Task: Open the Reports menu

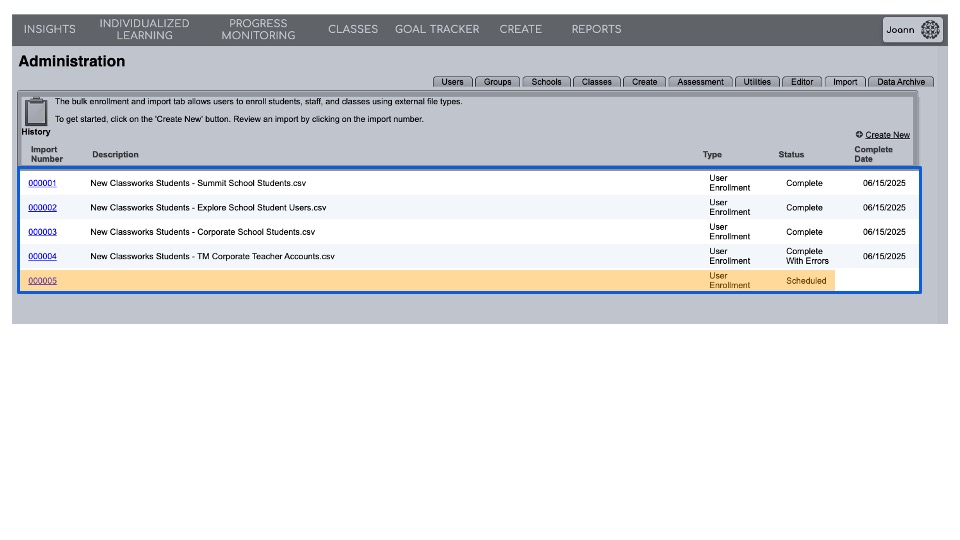Action: [596, 29]
